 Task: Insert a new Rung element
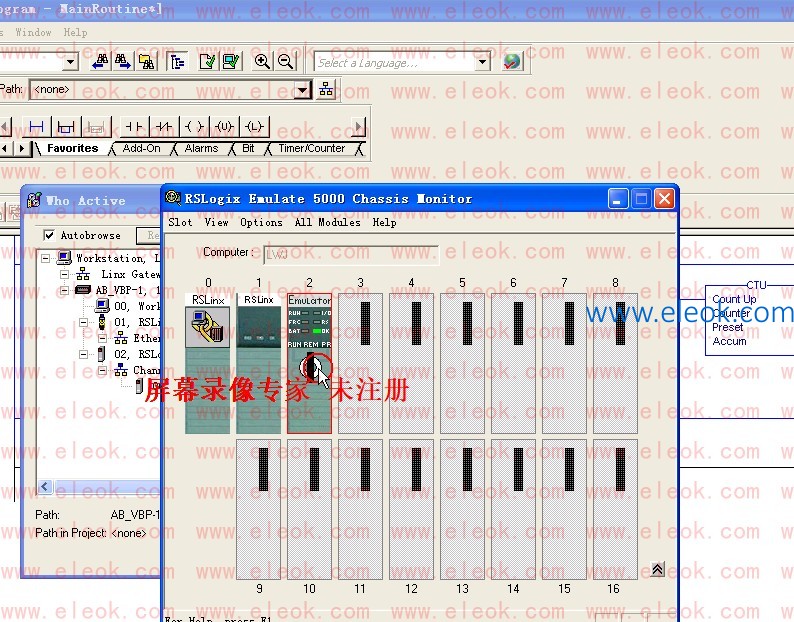coord(36,126)
